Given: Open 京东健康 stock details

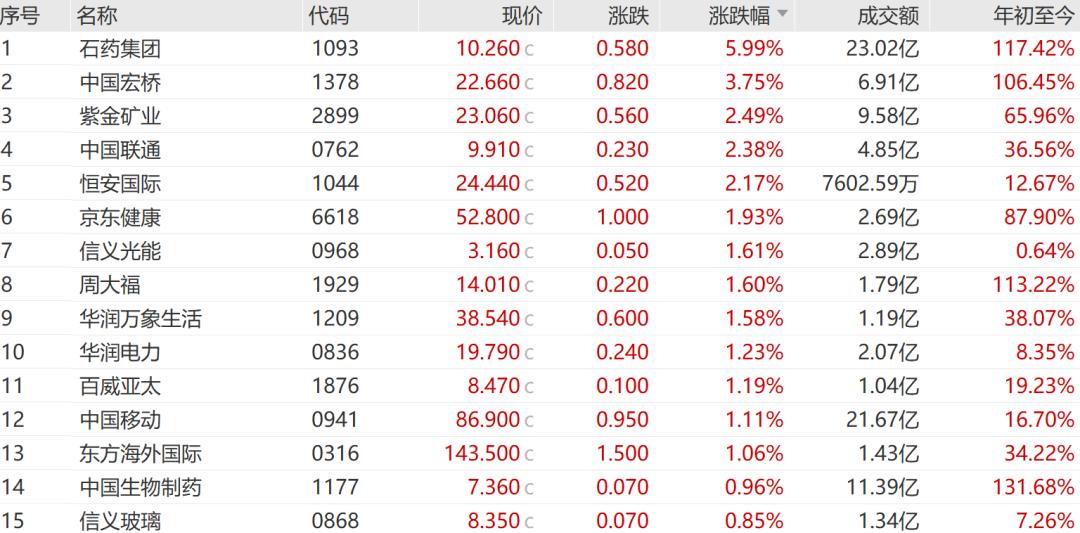Looking at the screenshot, I should click(x=540, y=217).
